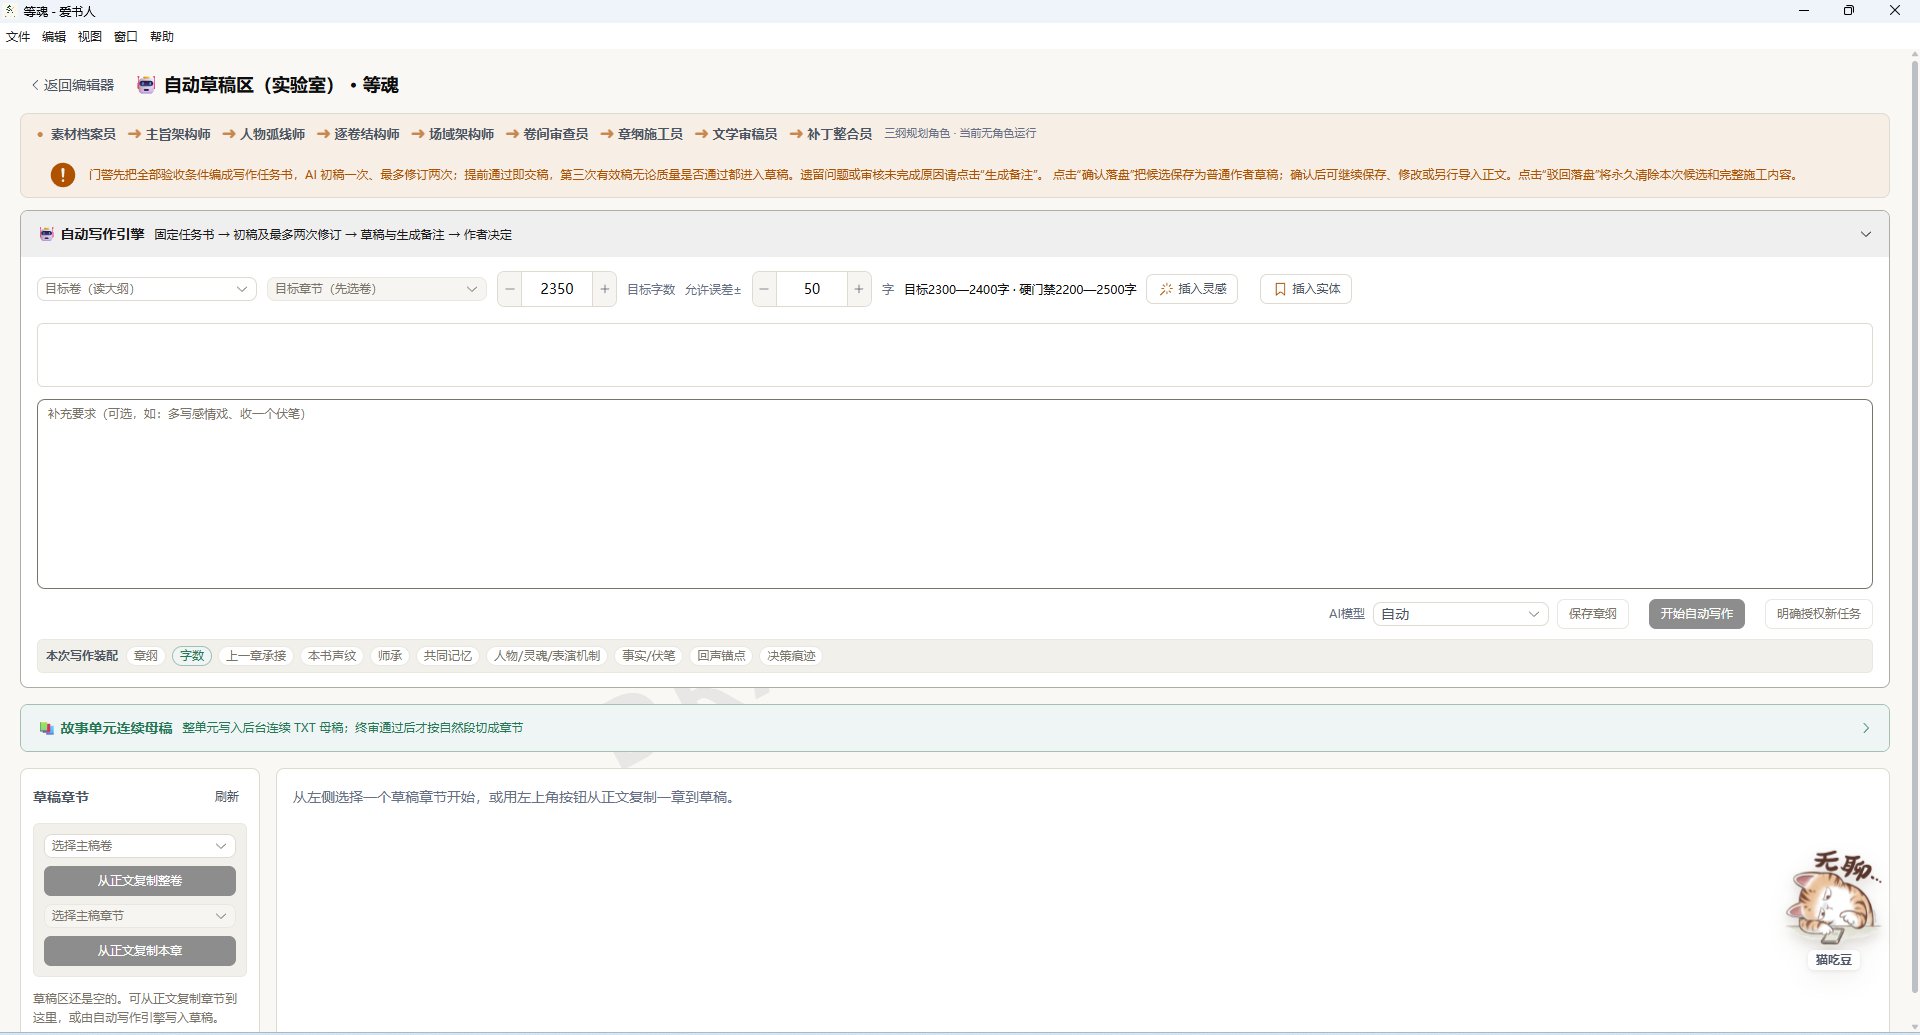The image size is (1920, 1035).
Task: Click 刷新 in the 草稿章节 panel
Action: pos(227,797)
